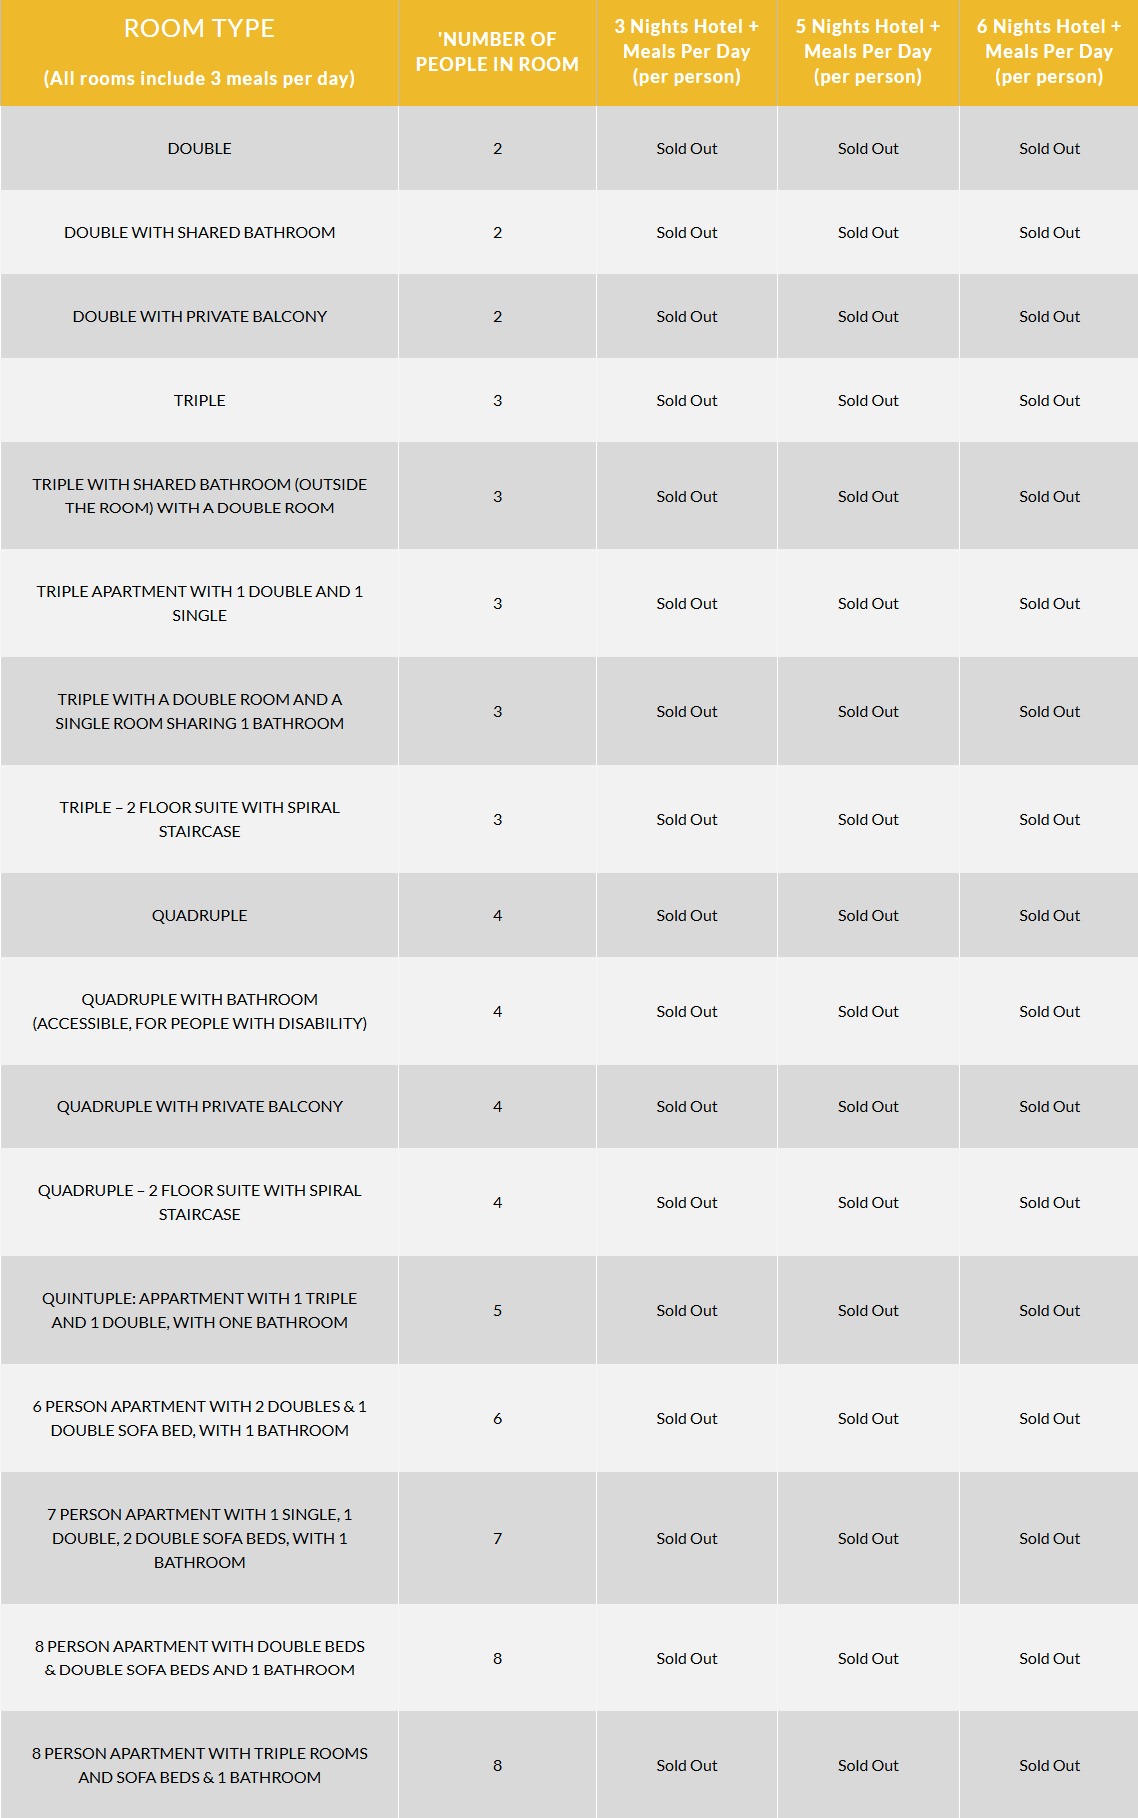The width and height of the screenshot is (1138, 1818).
Task: Select the DOUBLE WITH PRIVATE BALCONY room label
Action: coord(199,316)
